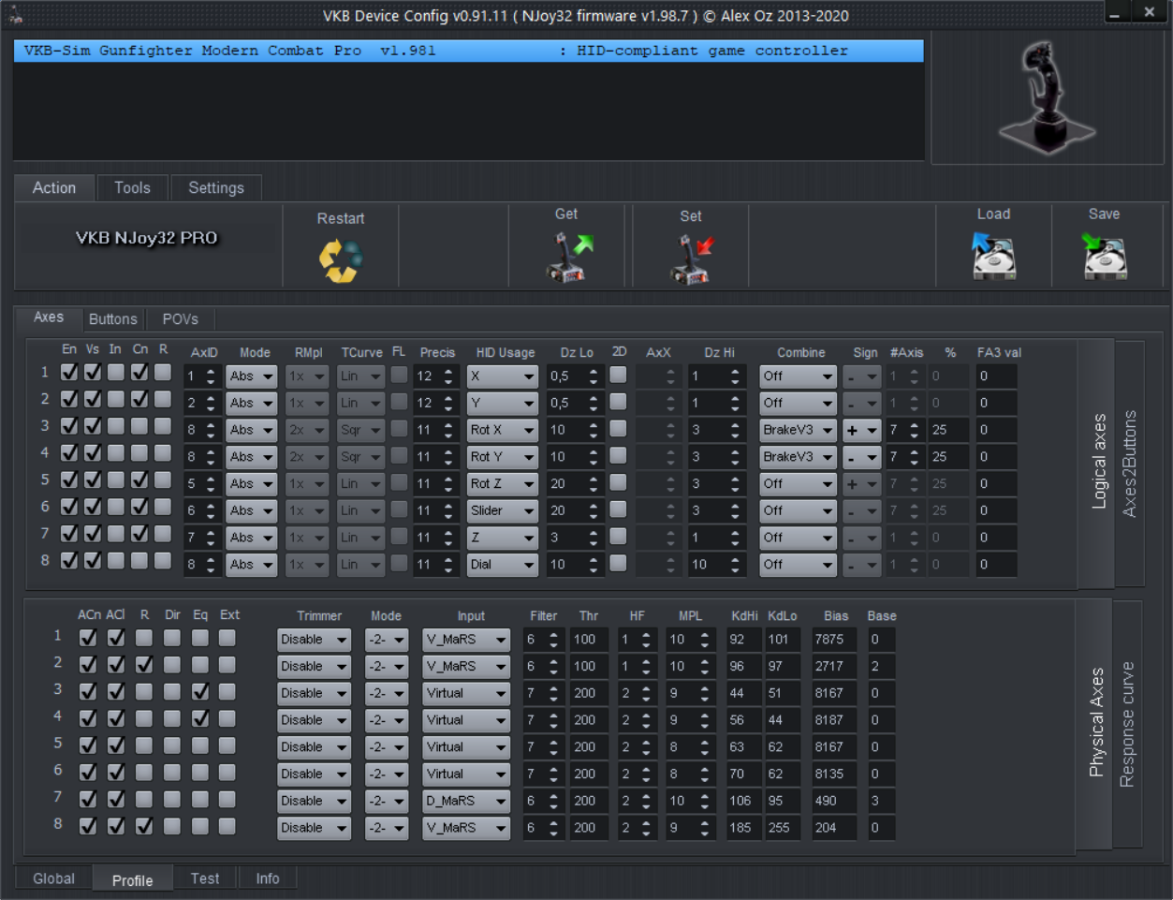The width and height of the screenshot is (1173, 900).
Task: Click the VKB NJoy32 PRO label
Action: [147, 238]
